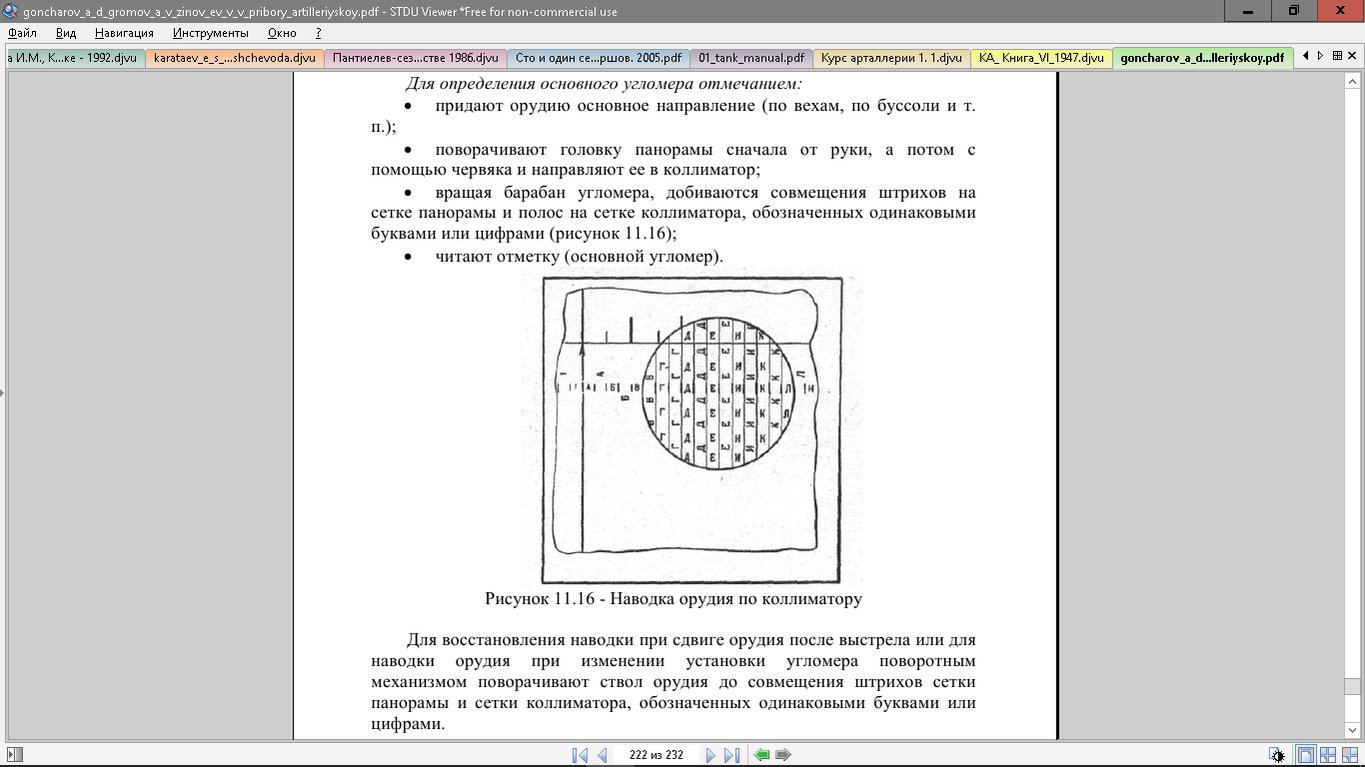Select the multi-page grid layout icon
The height and width of the screenshot is (767, 1365).
tap(1328, 755)
